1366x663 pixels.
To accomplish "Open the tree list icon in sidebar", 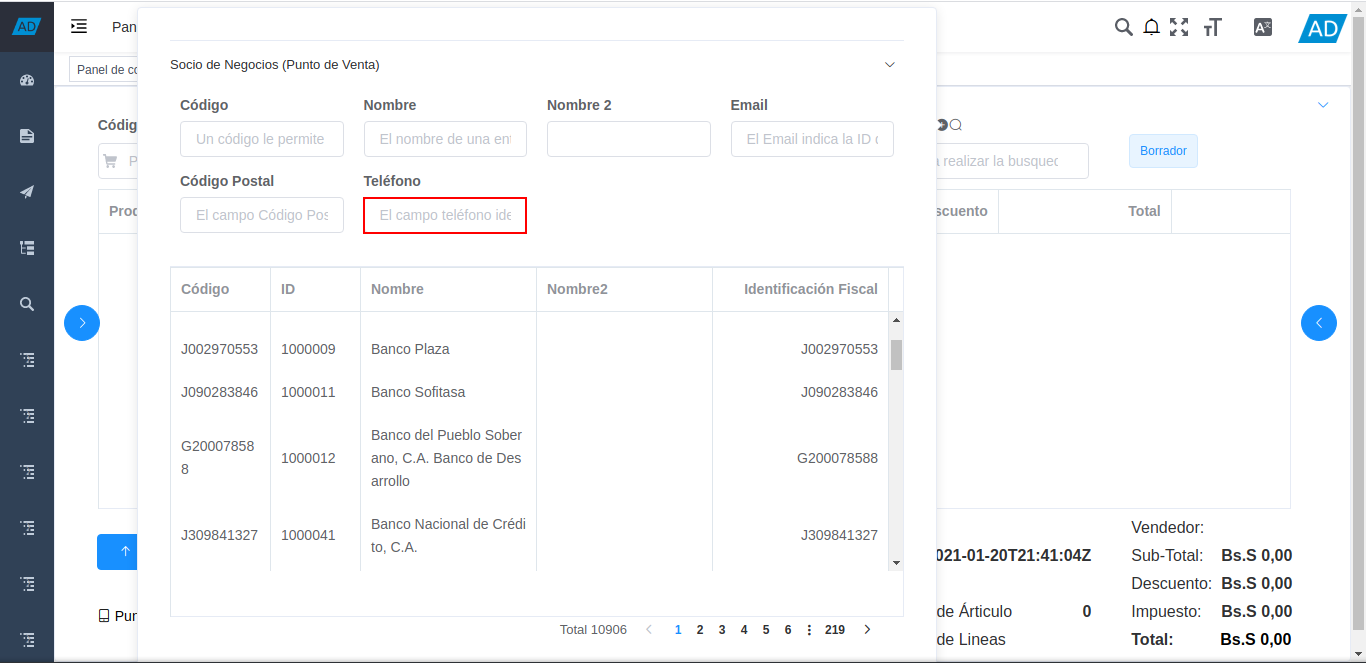I will point(27,248).
